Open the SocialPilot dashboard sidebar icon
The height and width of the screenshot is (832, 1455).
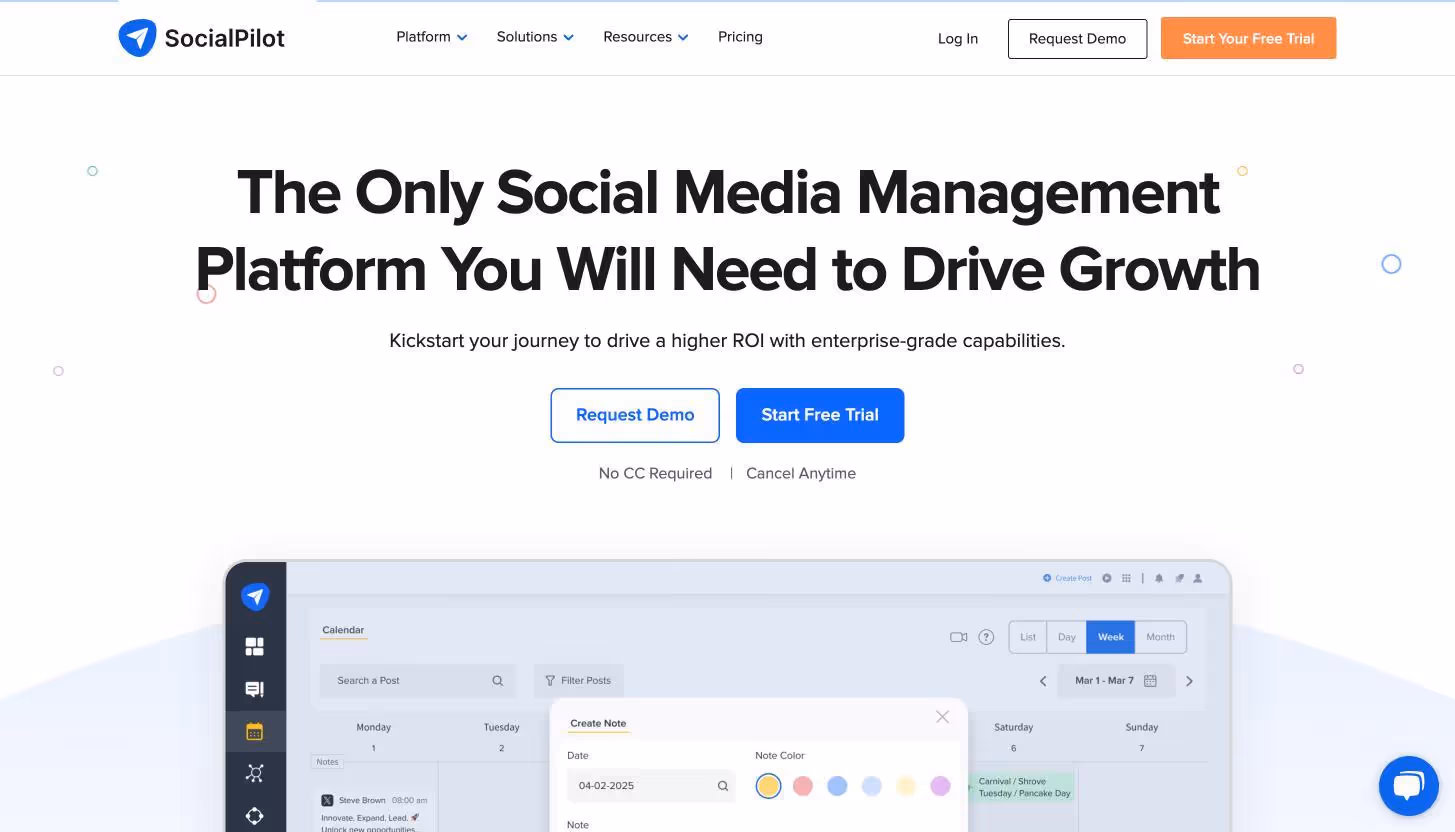tap(255, 647)
